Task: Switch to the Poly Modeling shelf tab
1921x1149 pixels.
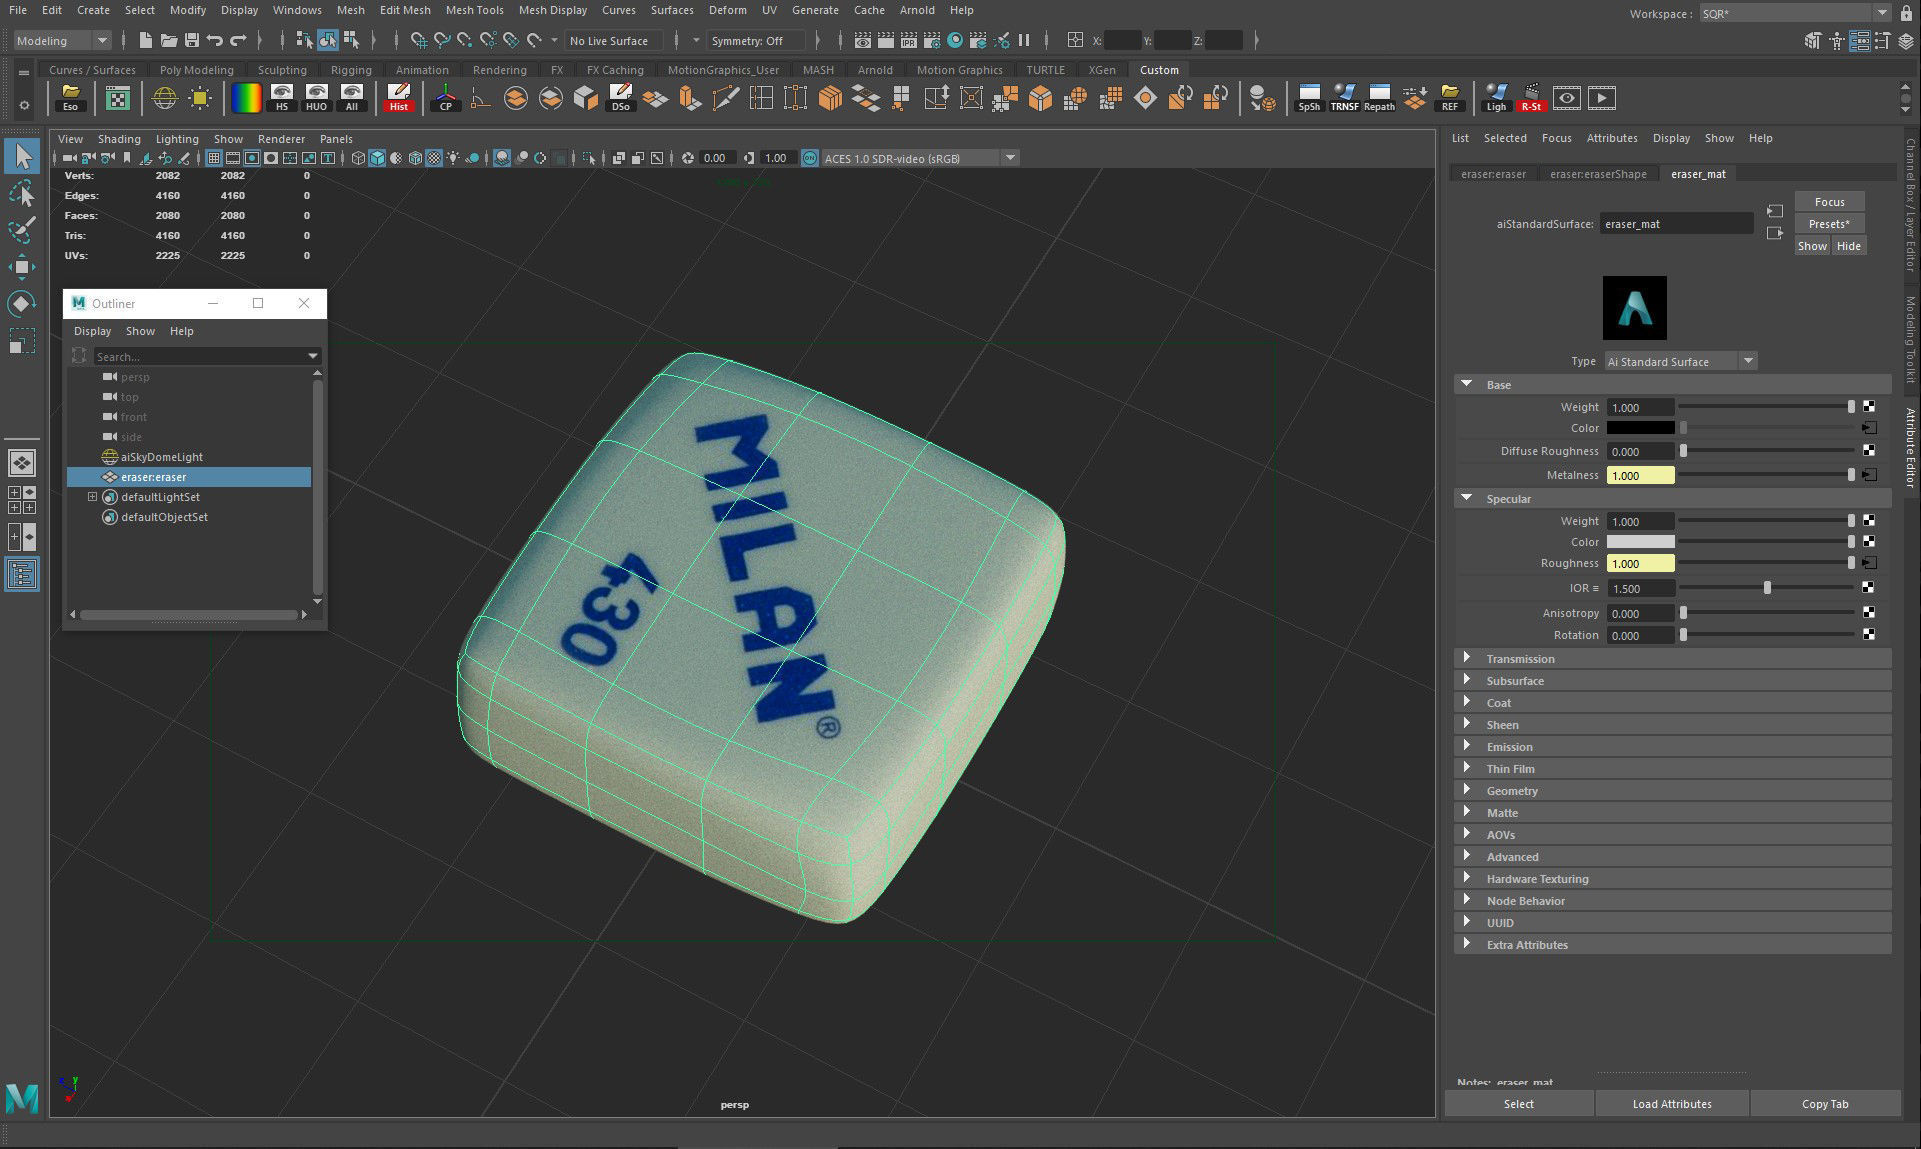Action: point(196,70)
